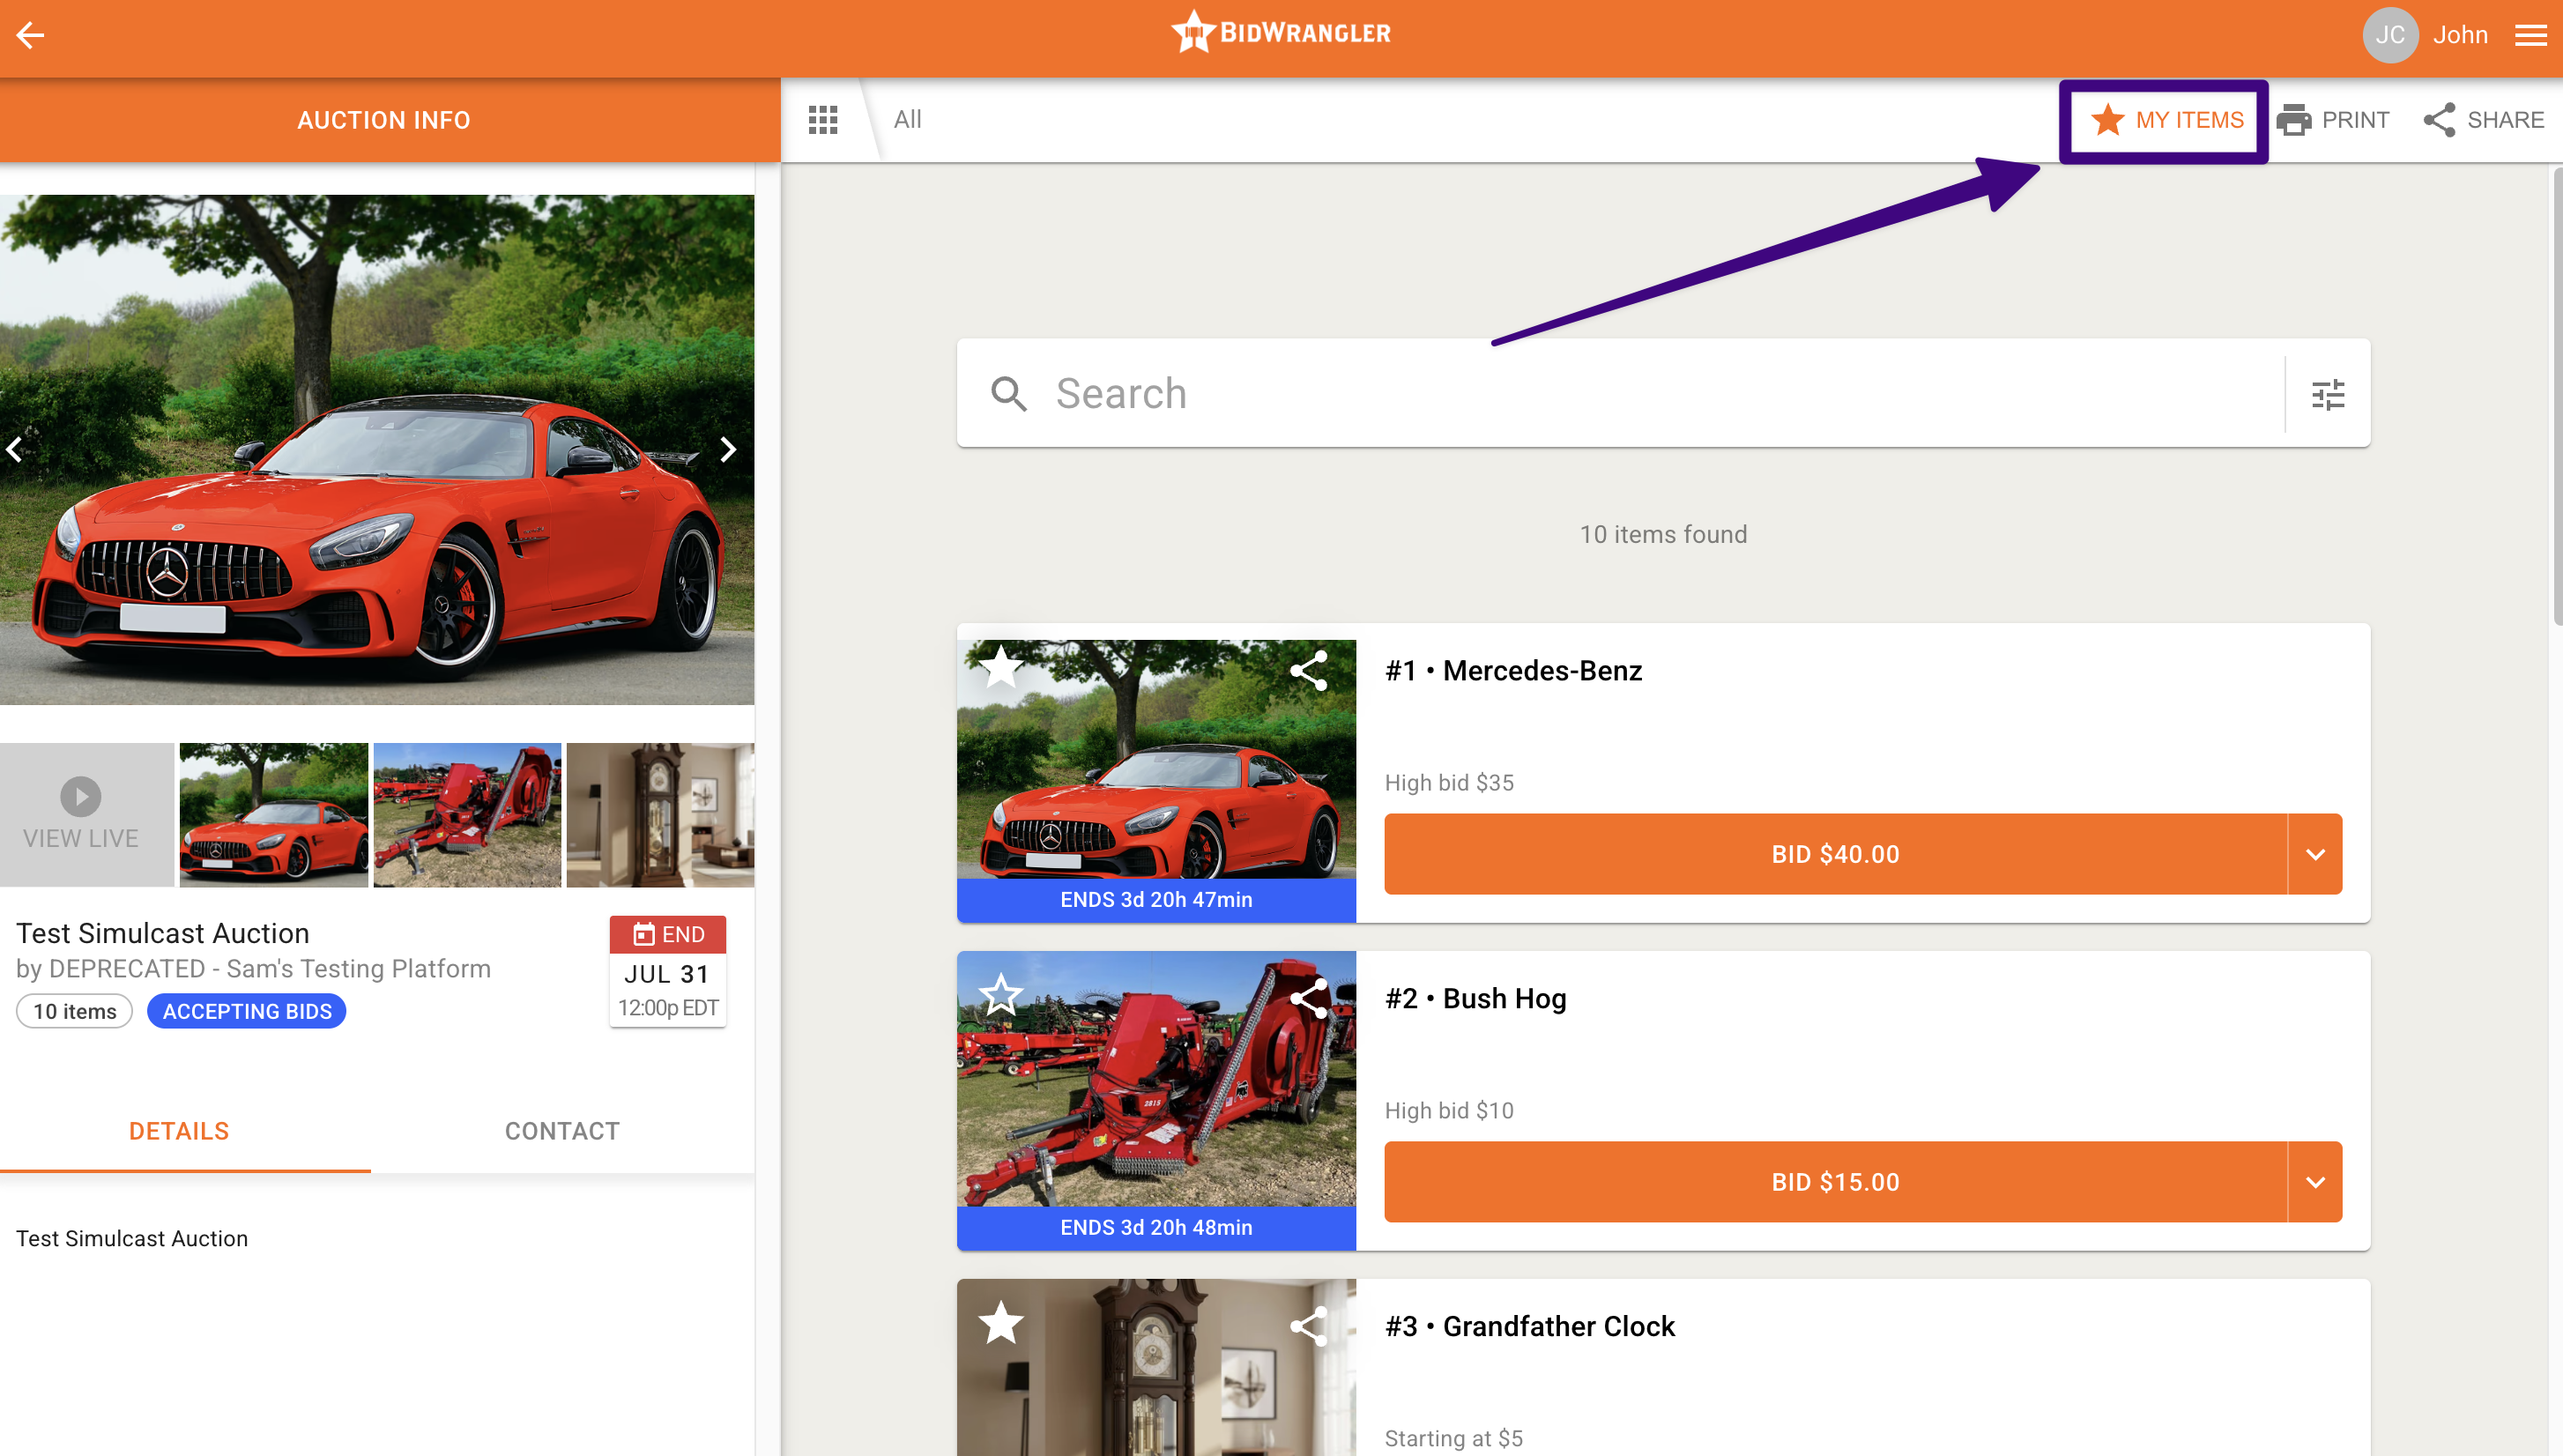The height and width of the screenshot is (1456, 2563).
Task: Focus the Search input field
Action: pos(1662,393)
